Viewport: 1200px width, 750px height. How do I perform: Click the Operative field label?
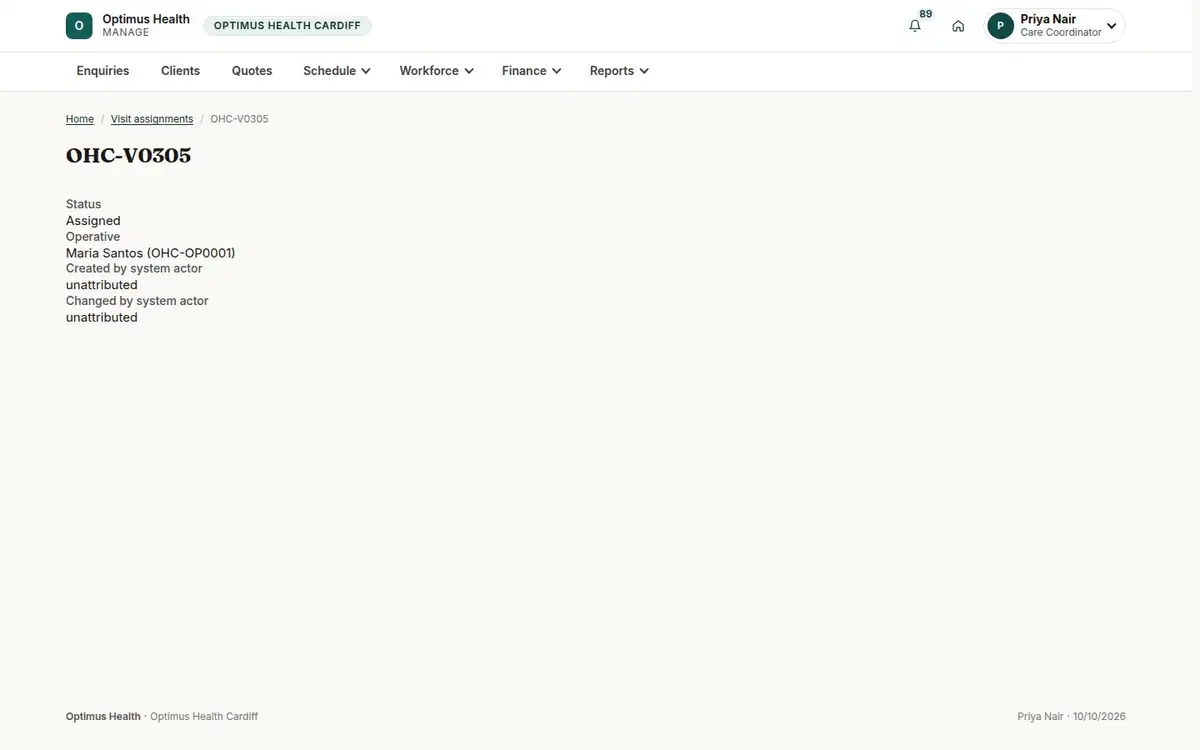93,237
